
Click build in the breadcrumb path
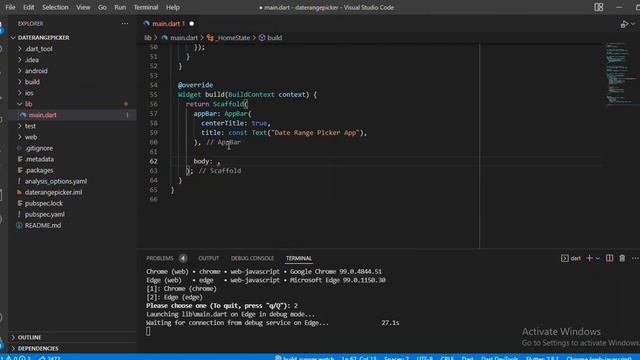(274, 38)
